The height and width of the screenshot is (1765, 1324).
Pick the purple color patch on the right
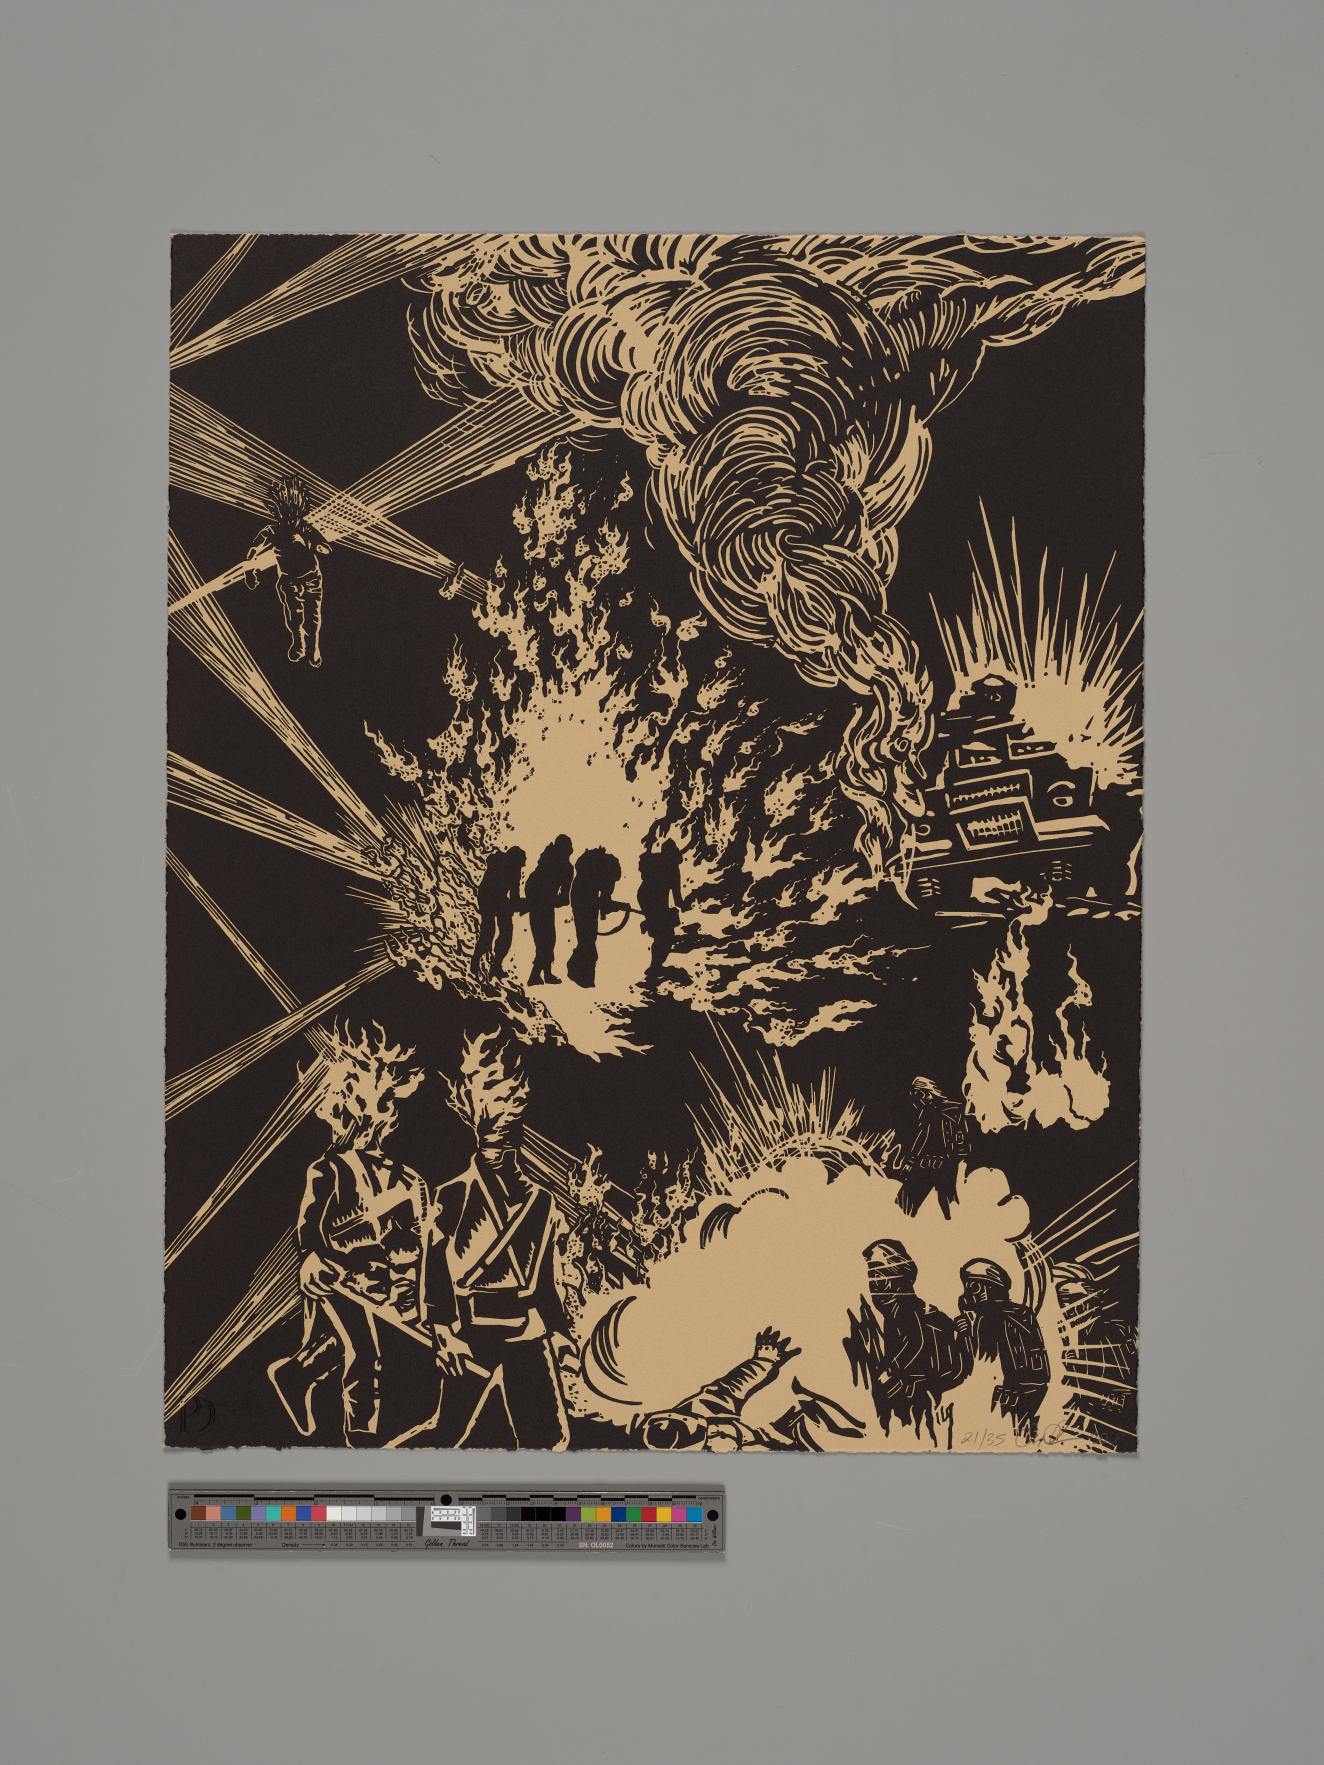(x=573, y=1514)
